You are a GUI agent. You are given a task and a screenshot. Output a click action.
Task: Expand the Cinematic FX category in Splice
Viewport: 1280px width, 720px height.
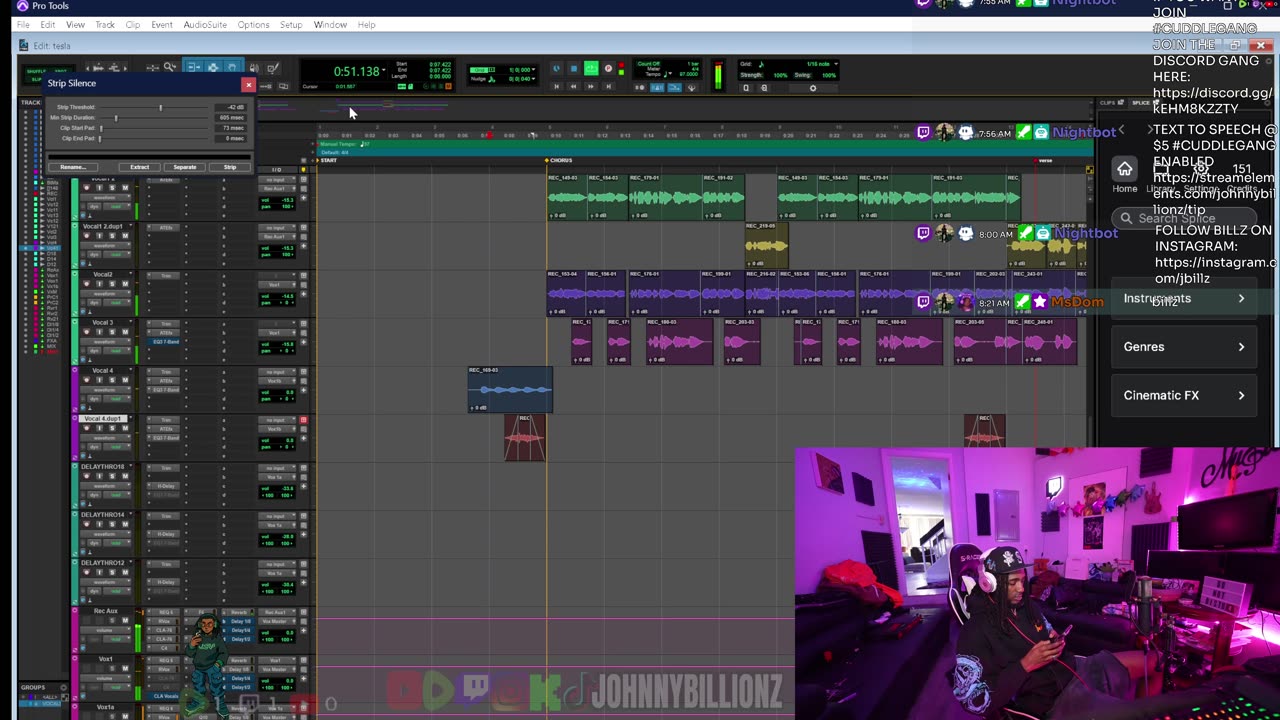1184,395
